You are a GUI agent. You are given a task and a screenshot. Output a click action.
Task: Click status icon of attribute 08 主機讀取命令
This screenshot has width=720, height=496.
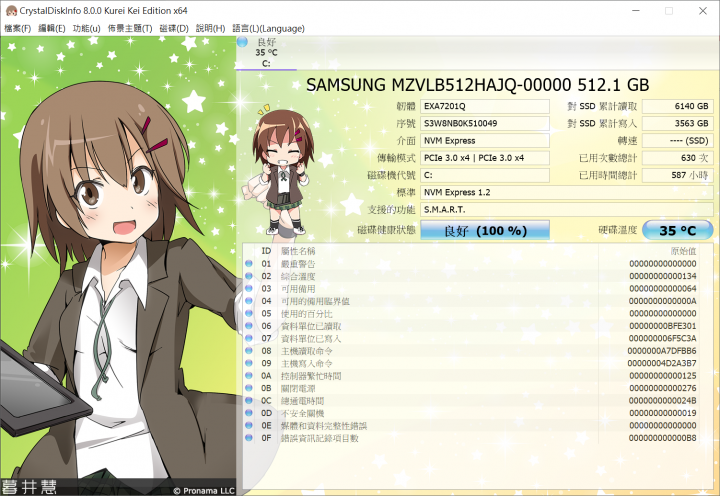pos(249,350)
